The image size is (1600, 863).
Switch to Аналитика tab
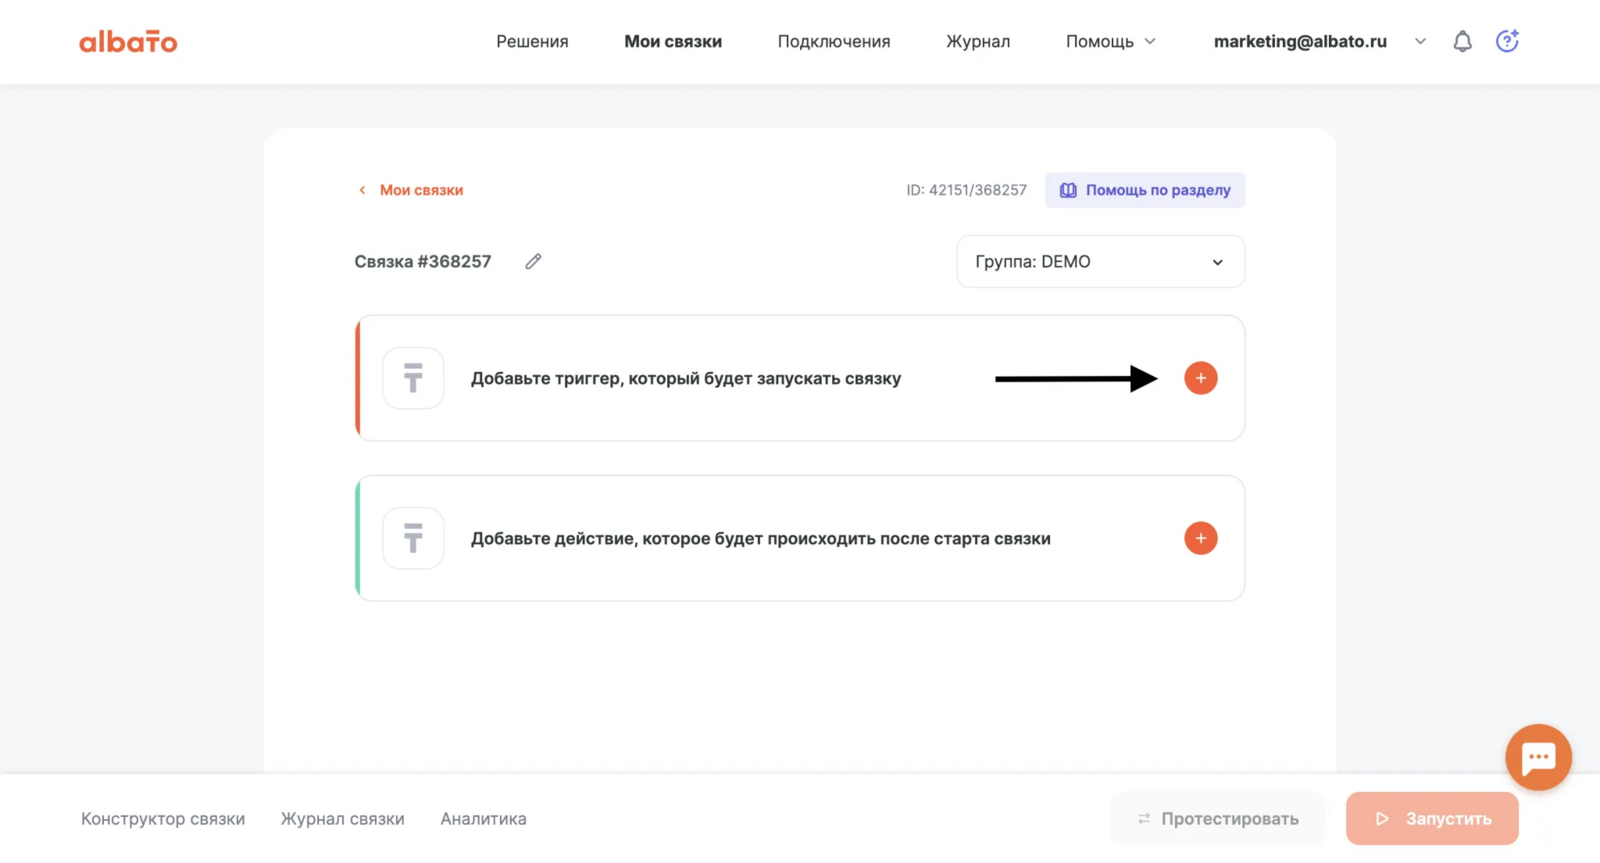(x=483, y=818)
